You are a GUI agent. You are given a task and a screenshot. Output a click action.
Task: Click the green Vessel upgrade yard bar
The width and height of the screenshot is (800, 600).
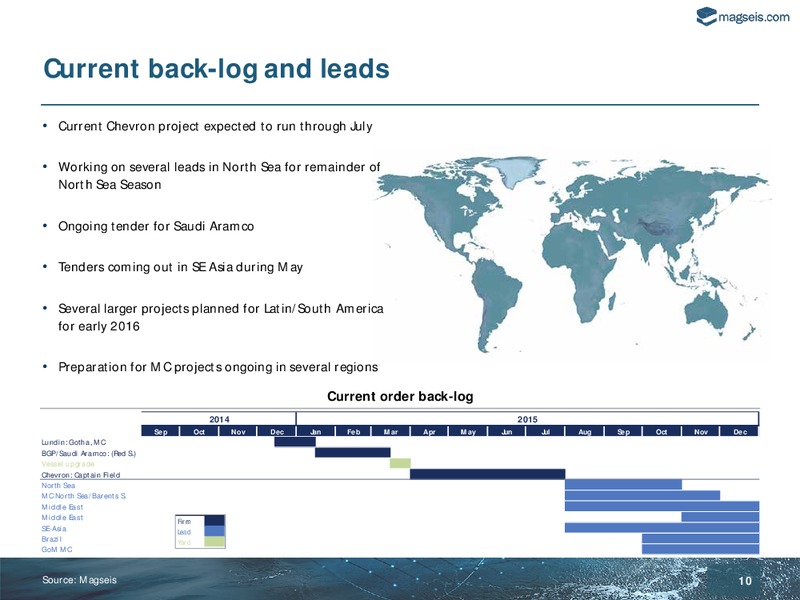click(400, 463)
